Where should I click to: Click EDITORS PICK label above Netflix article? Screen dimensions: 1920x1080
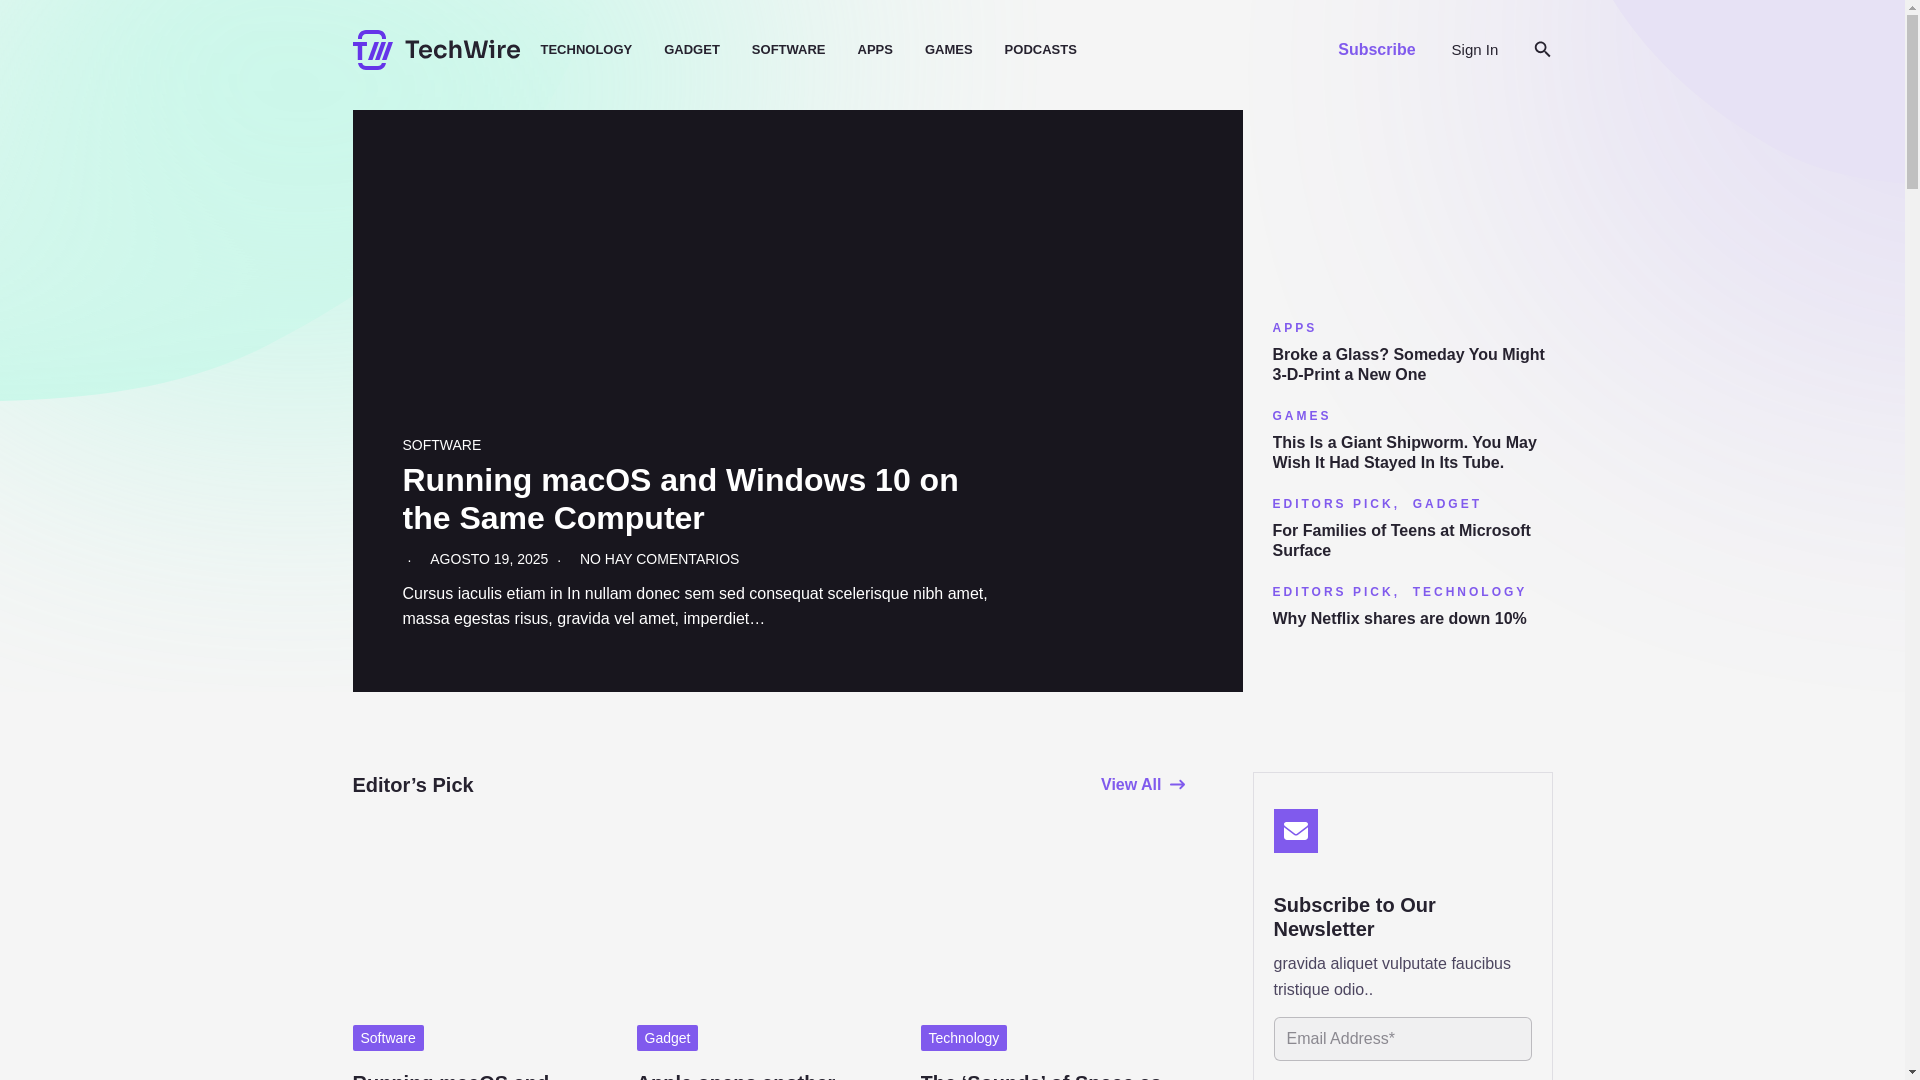[1332, 592]
